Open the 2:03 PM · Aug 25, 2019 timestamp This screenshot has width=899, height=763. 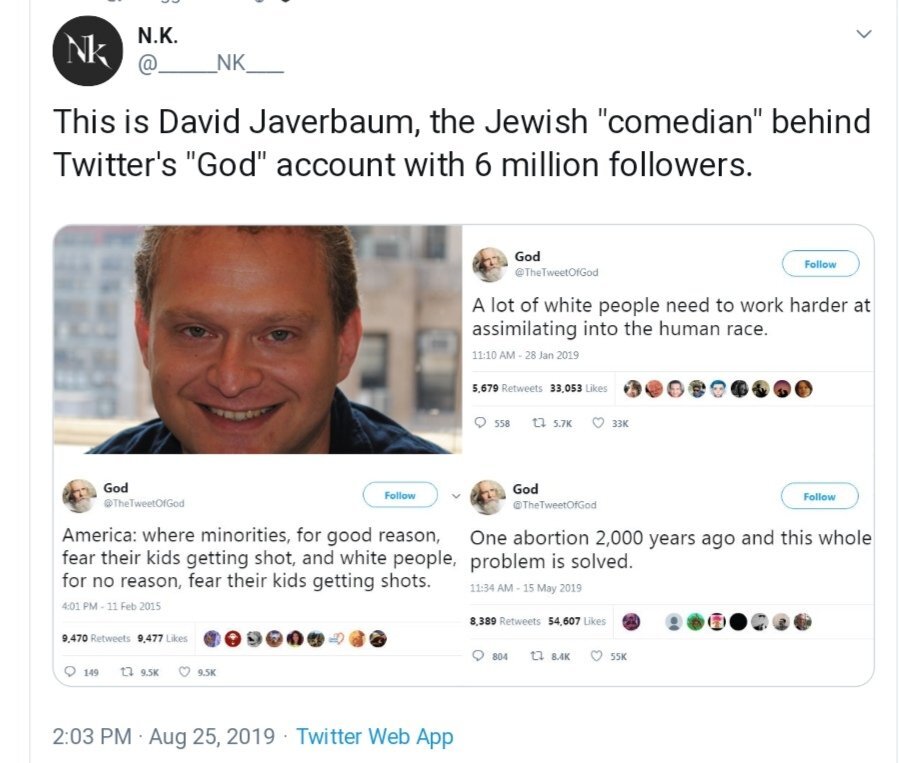click(x=163, y=737)
